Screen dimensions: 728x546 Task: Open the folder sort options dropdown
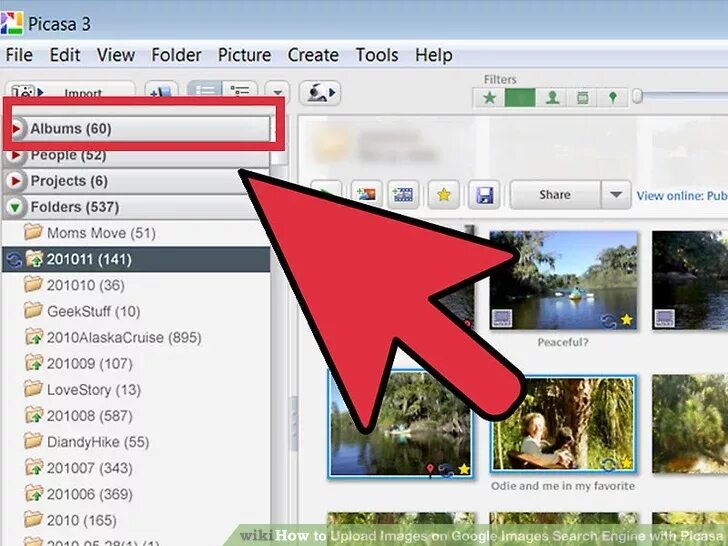pos(277,91)
